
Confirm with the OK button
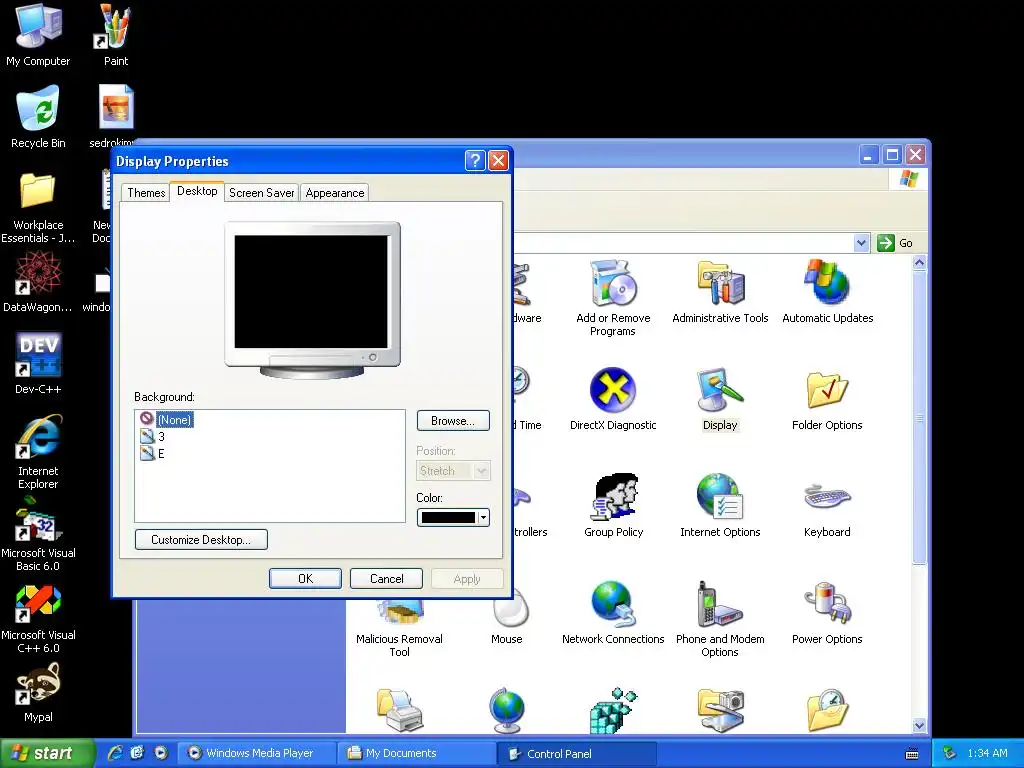pyautogui.click(x=305, y=579)
